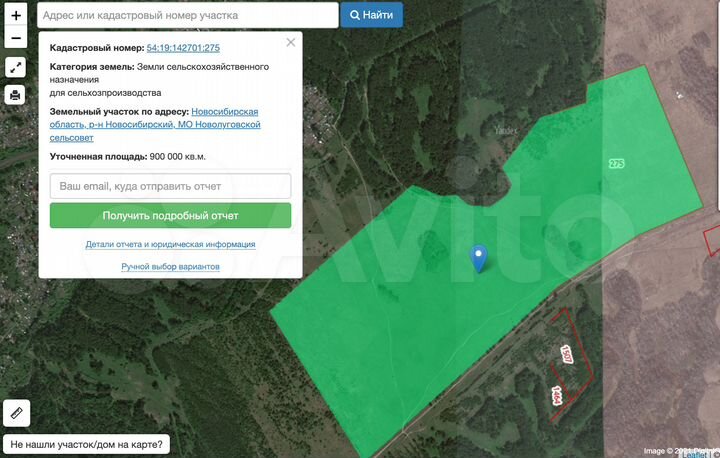Click the email input for the report

(x=170, y=186)
